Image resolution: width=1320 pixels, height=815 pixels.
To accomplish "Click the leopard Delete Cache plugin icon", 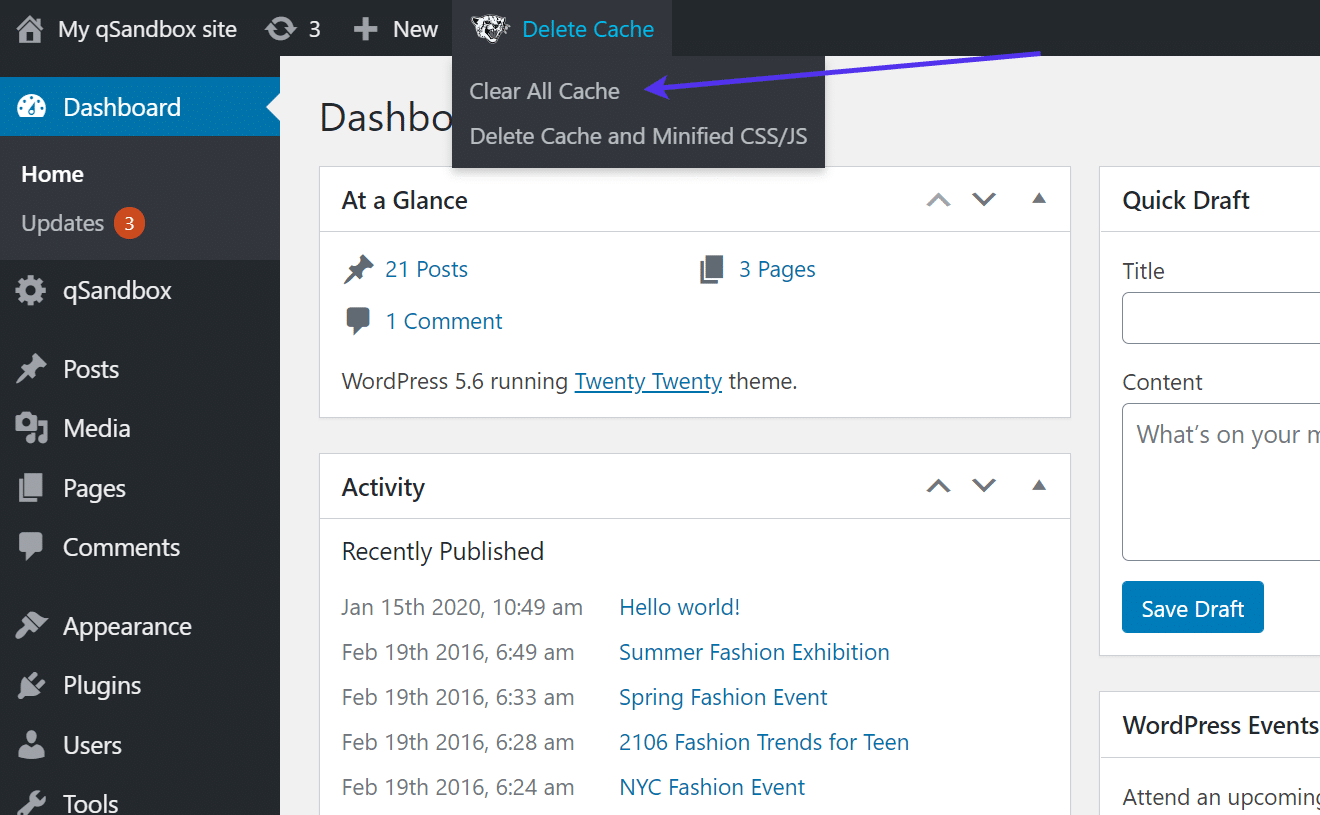I will point(490,28).
